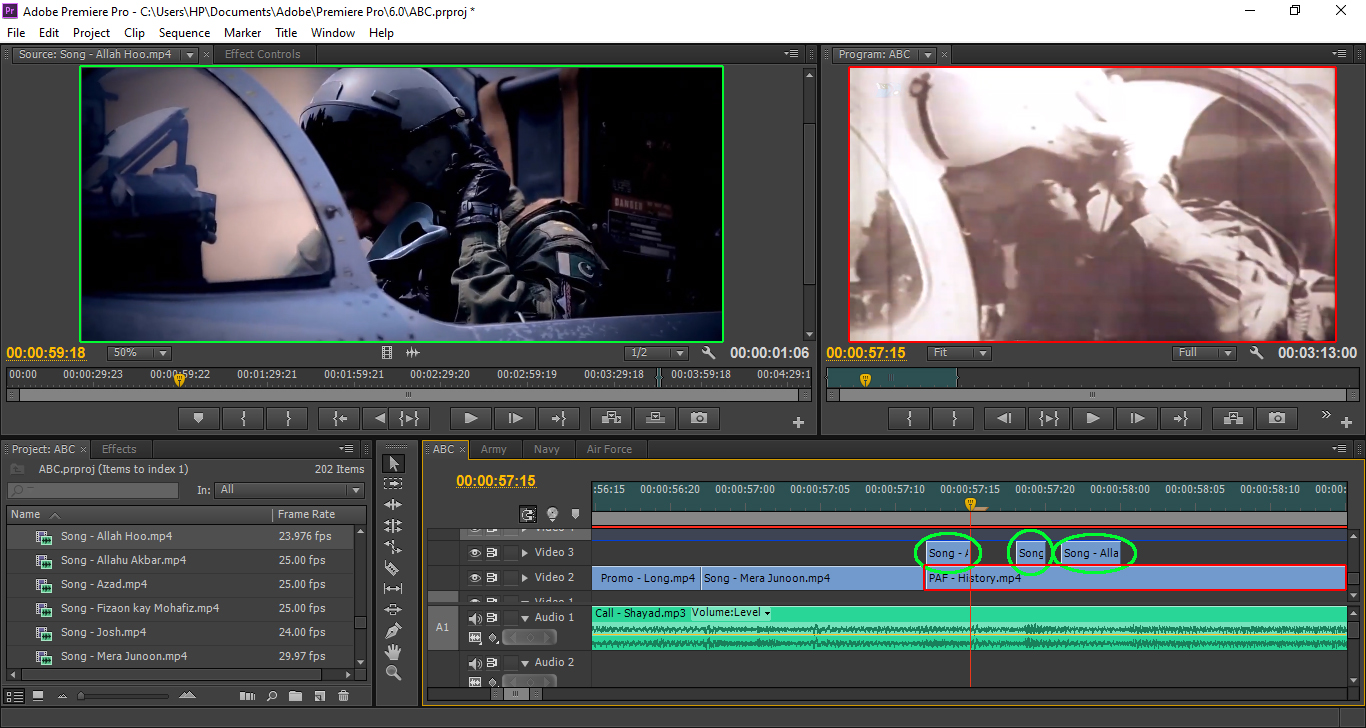The width and height of the screenshot is (1366, 728).
Task: Click Automate to Sequence icon
Action: (247, 696)
